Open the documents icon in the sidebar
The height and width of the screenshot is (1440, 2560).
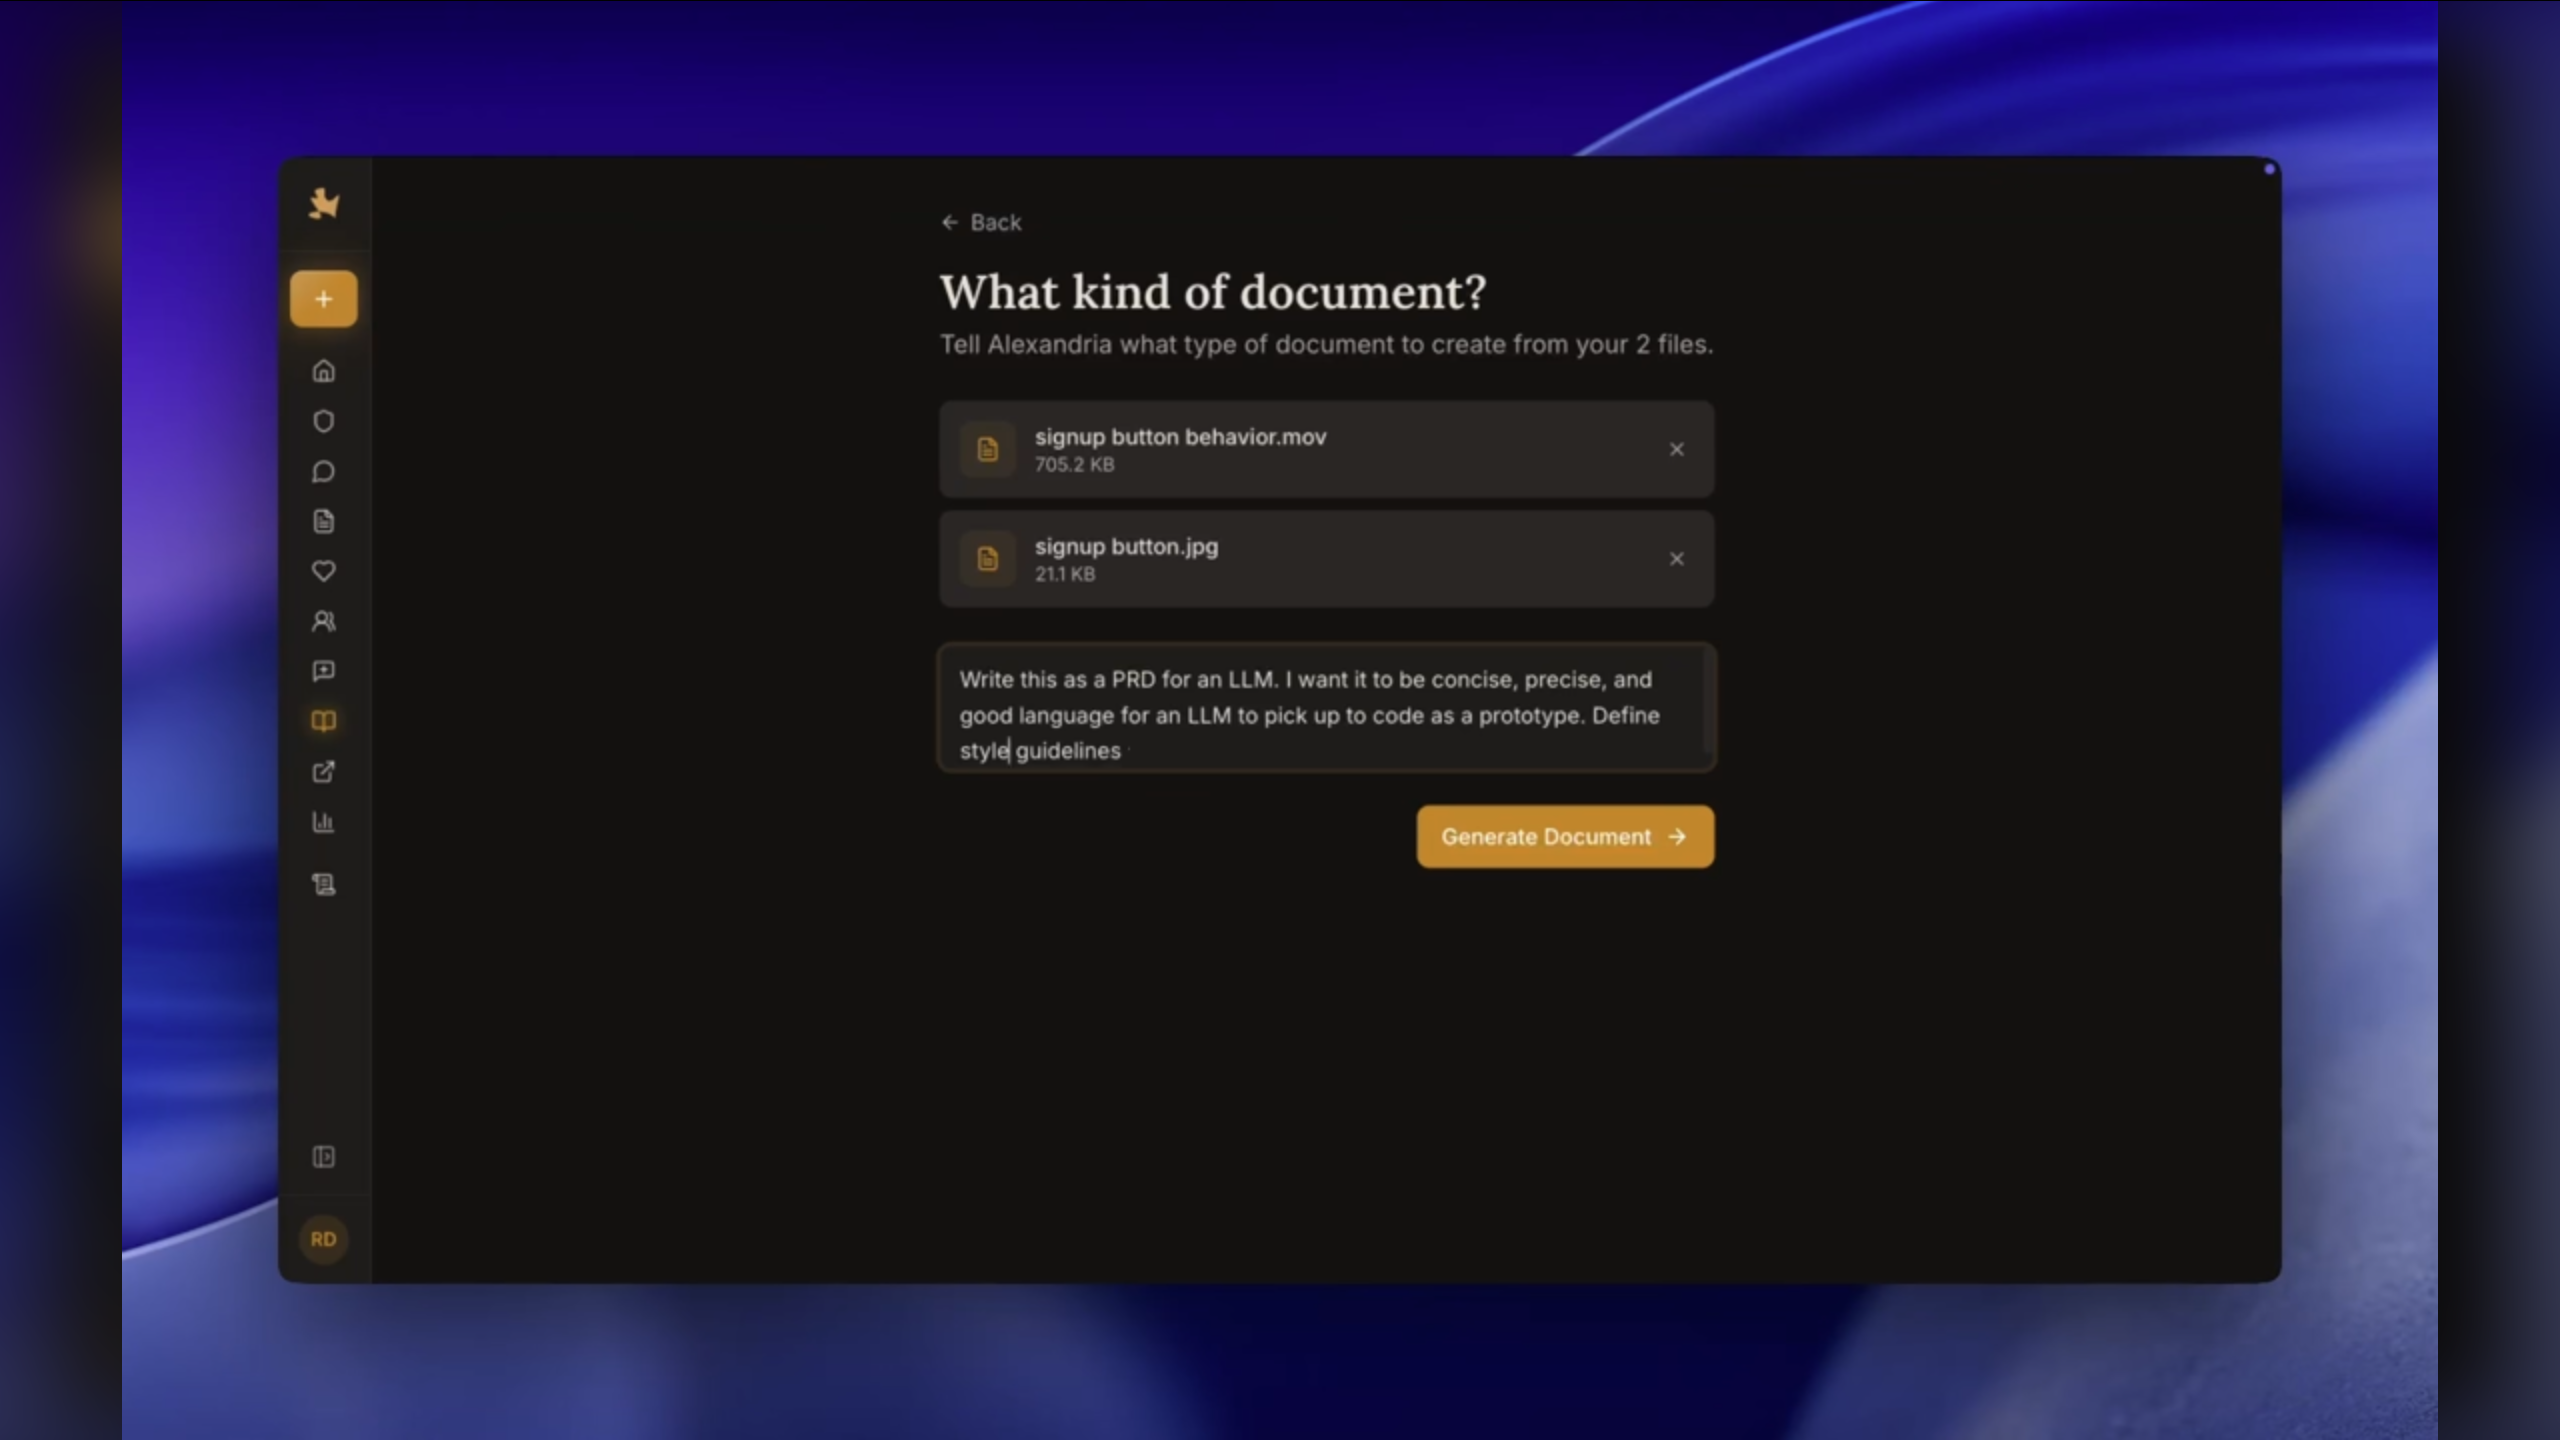(x=323, y=521)
